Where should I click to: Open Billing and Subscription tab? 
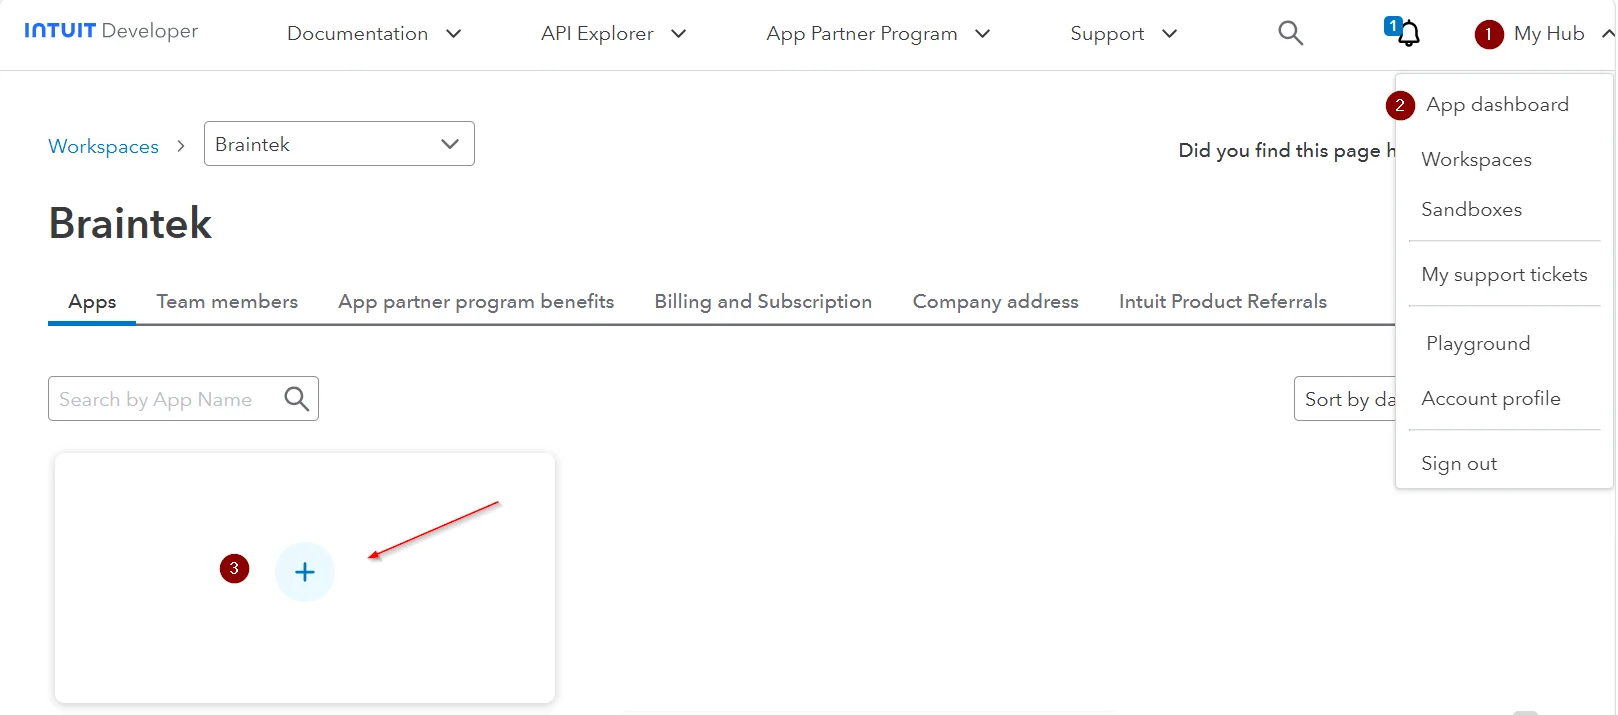point(763,301)
